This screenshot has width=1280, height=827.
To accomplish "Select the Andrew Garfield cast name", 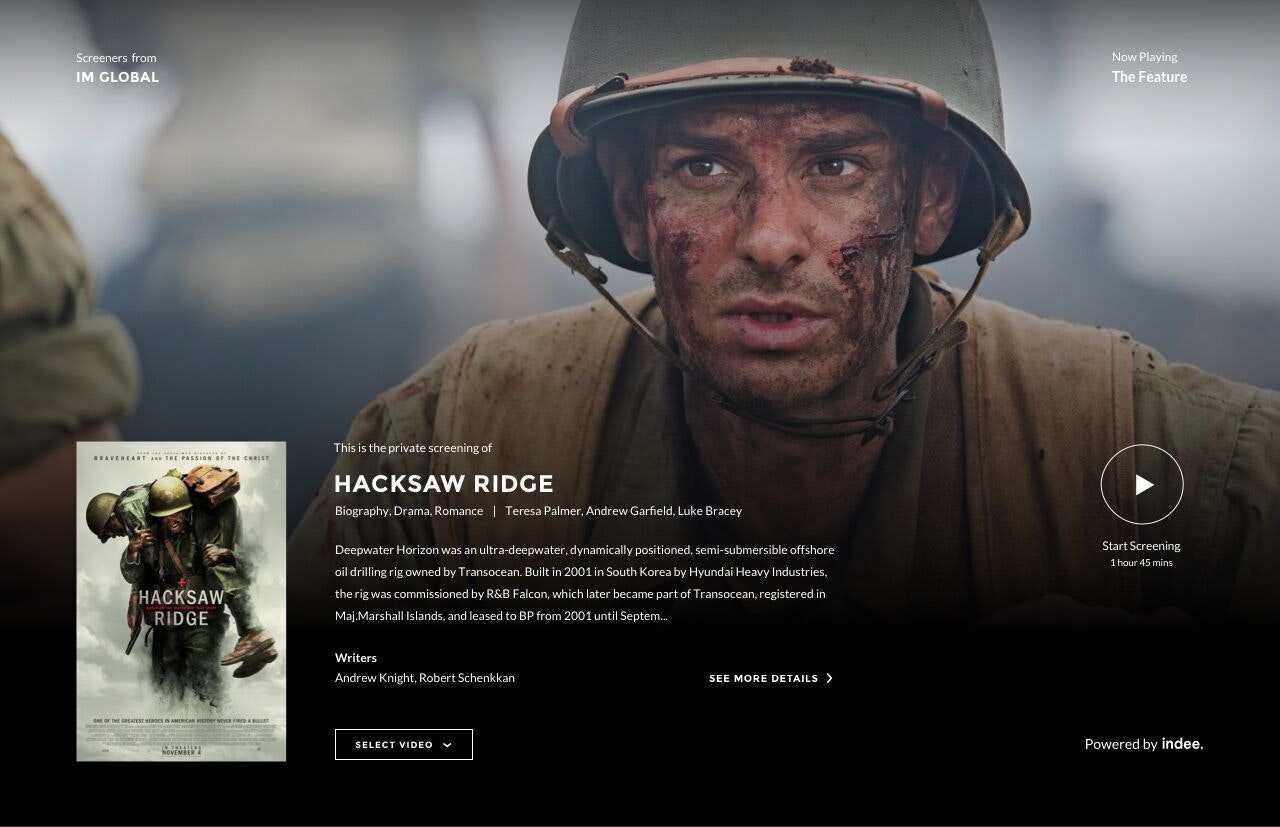I will [629, 511].
